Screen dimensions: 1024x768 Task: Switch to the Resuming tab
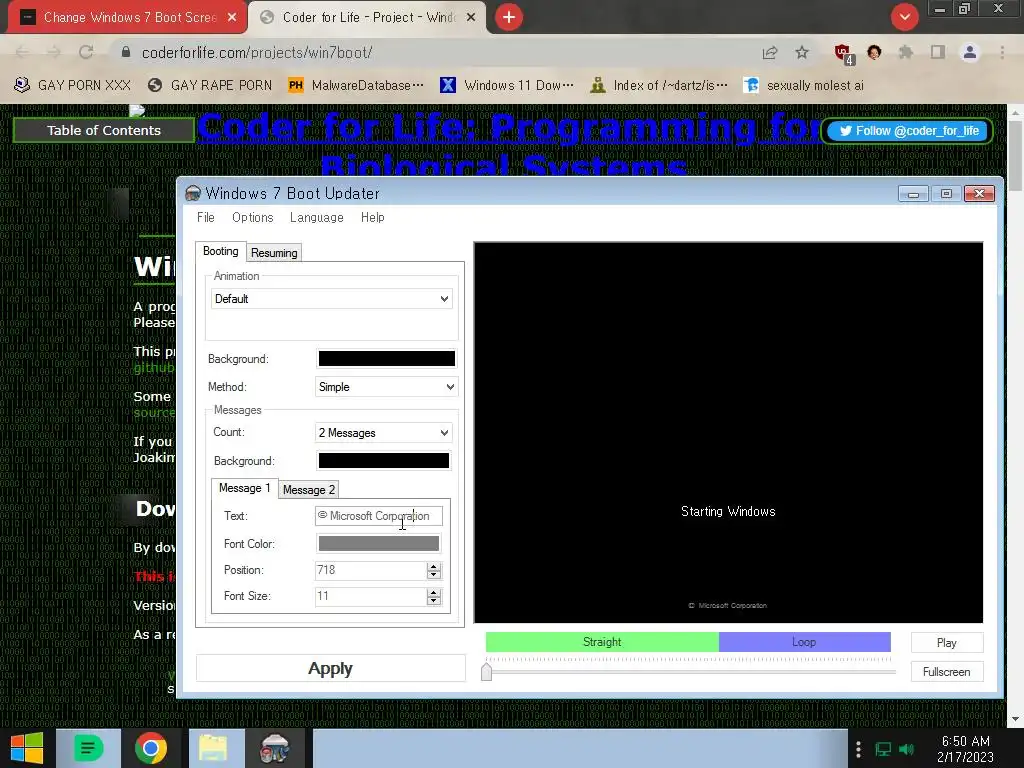click(x=274, y=253)
